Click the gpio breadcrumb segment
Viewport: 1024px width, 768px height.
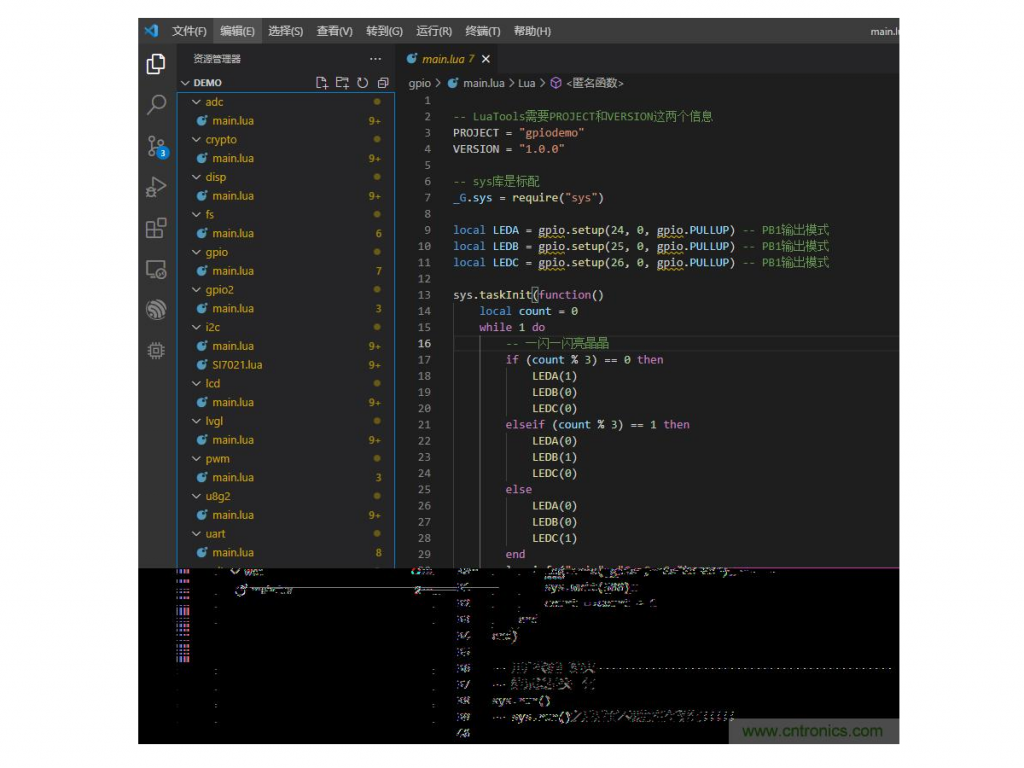tap(419, 83)
